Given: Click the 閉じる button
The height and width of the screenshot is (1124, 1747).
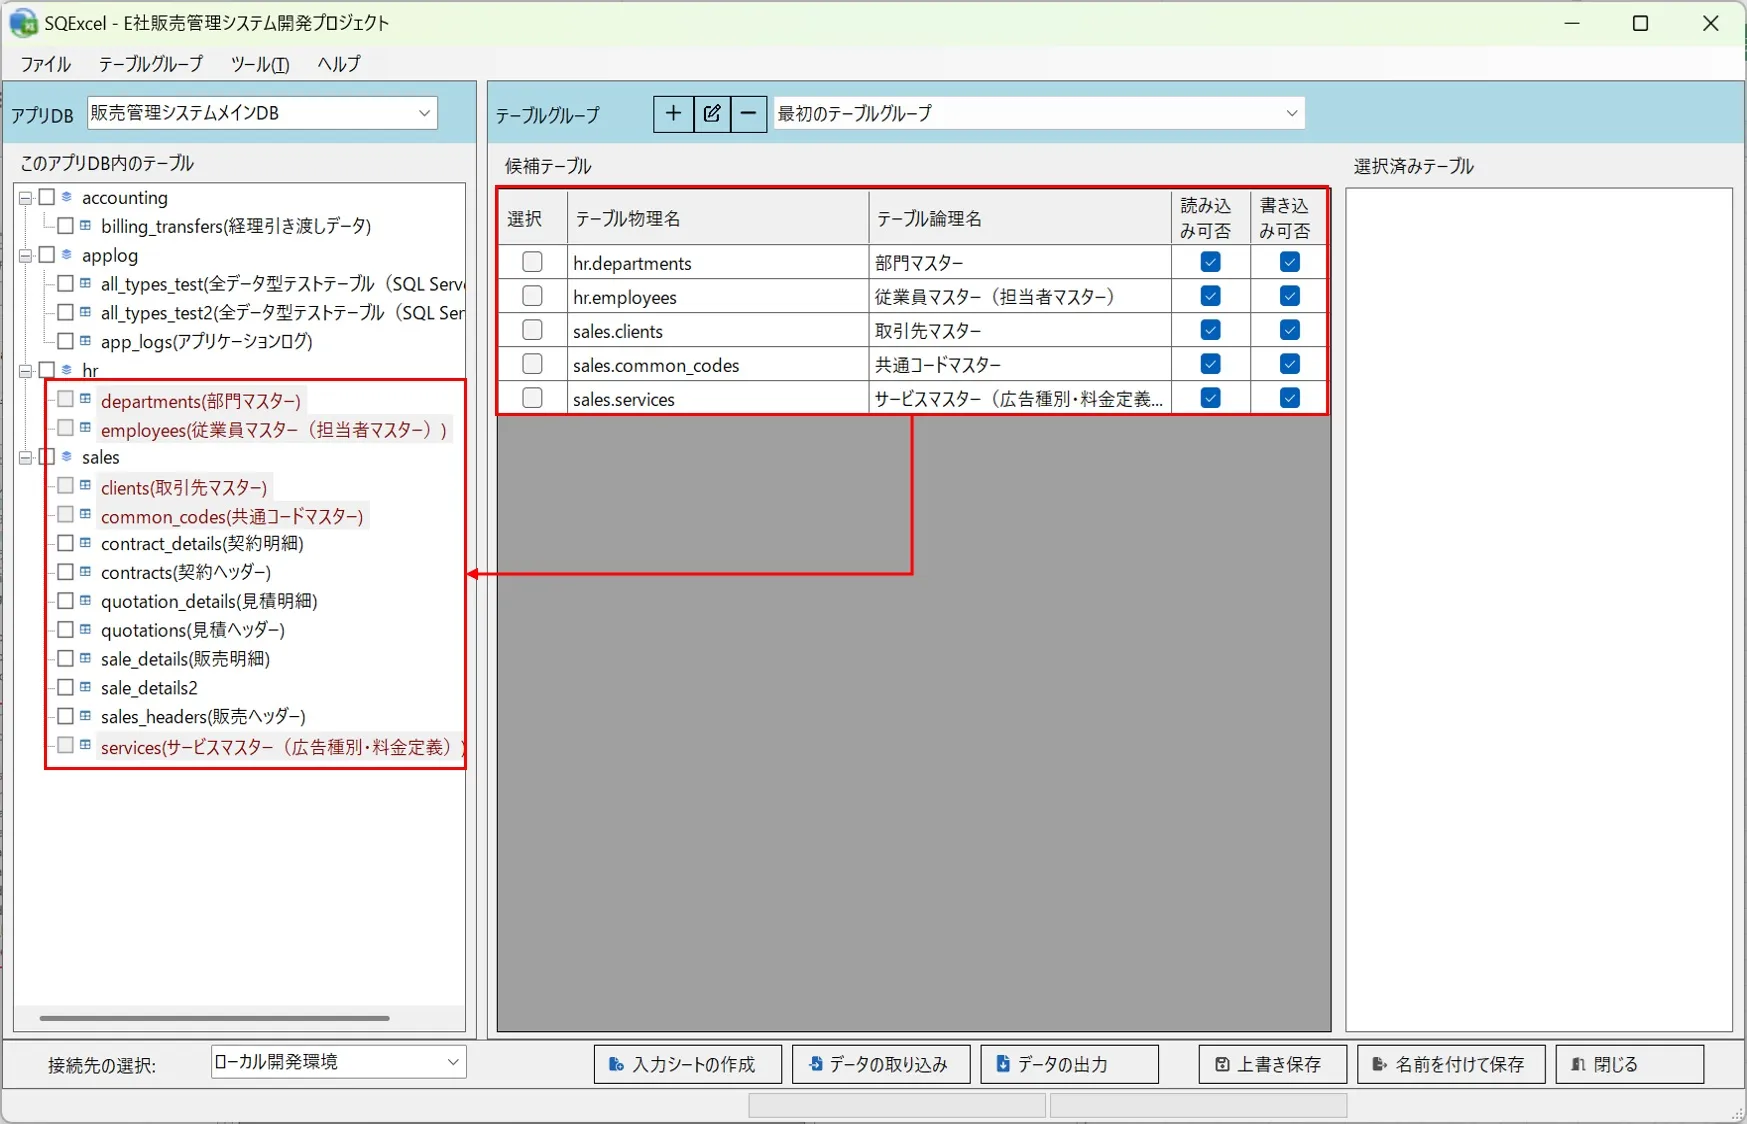Looking at the screenshot, I should coord(1630,1064).
